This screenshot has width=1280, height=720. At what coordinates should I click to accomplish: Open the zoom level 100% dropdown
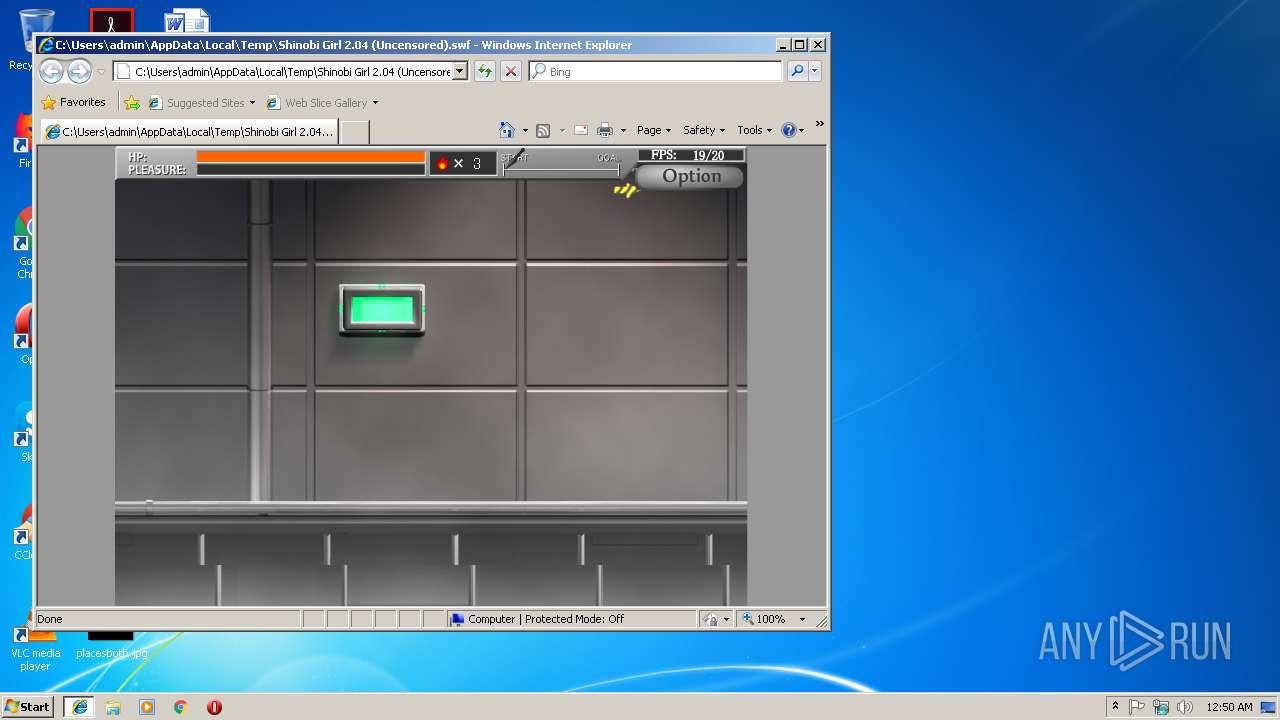tap(801, 619)
